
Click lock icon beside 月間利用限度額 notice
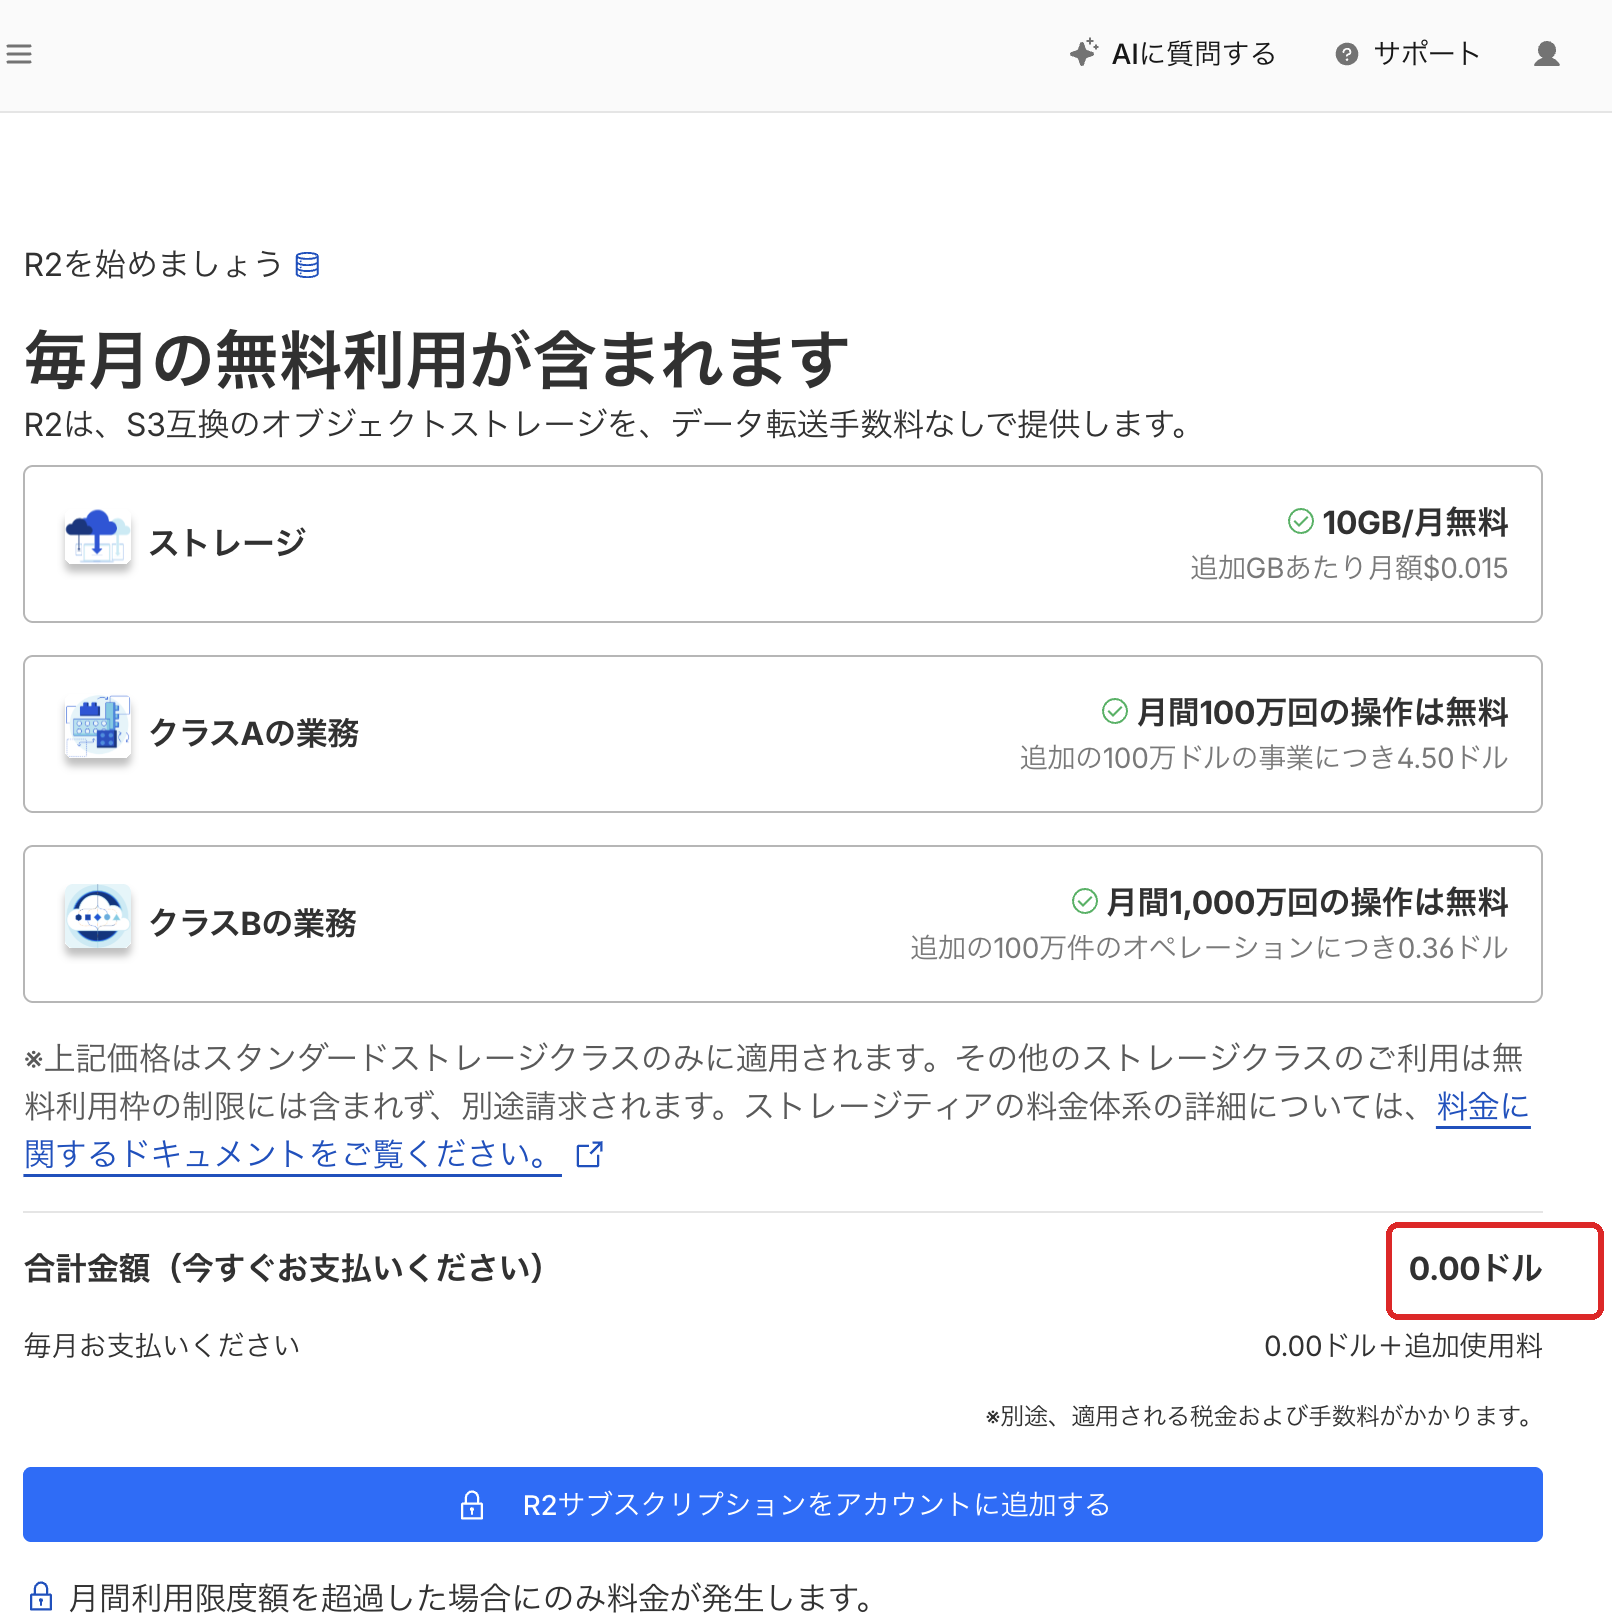[x=41, y=1596]
